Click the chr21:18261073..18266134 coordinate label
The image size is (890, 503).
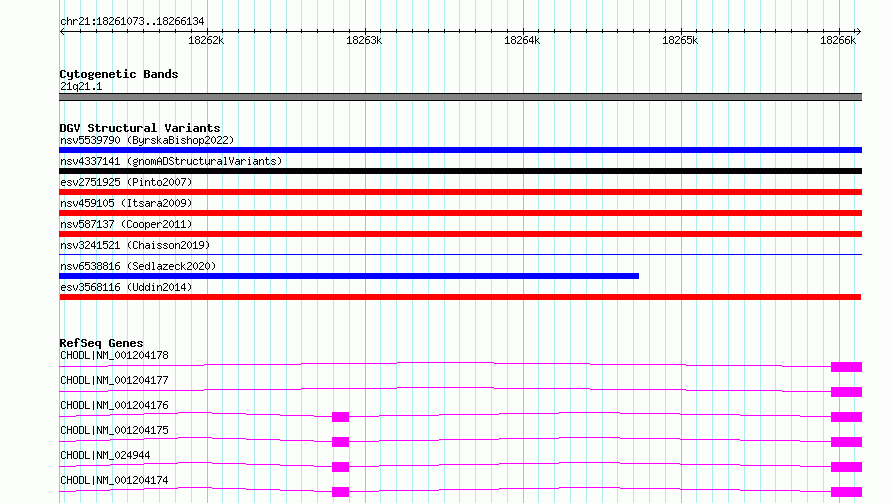pyautogui.click(x=132, y=21)
